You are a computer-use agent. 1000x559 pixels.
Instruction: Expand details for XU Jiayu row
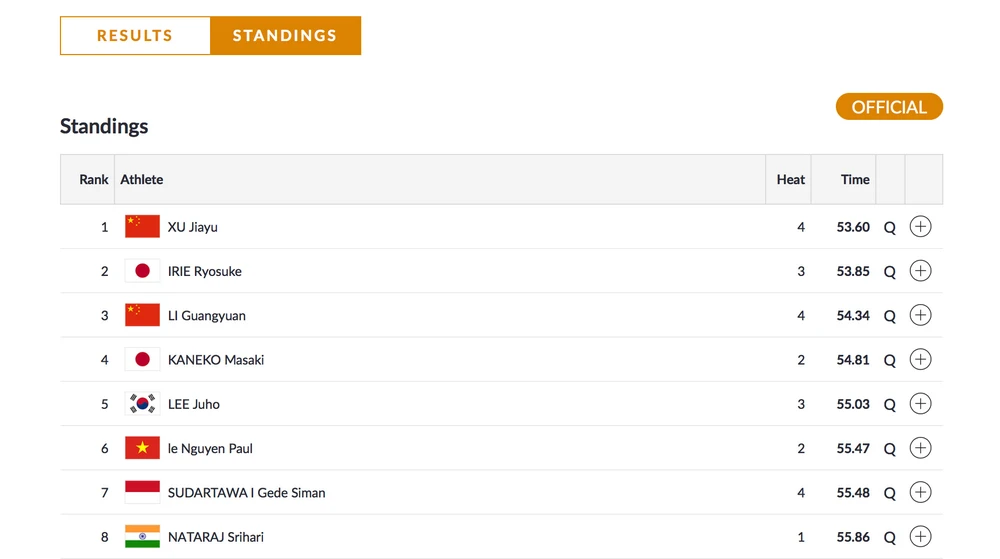(920, 227)
